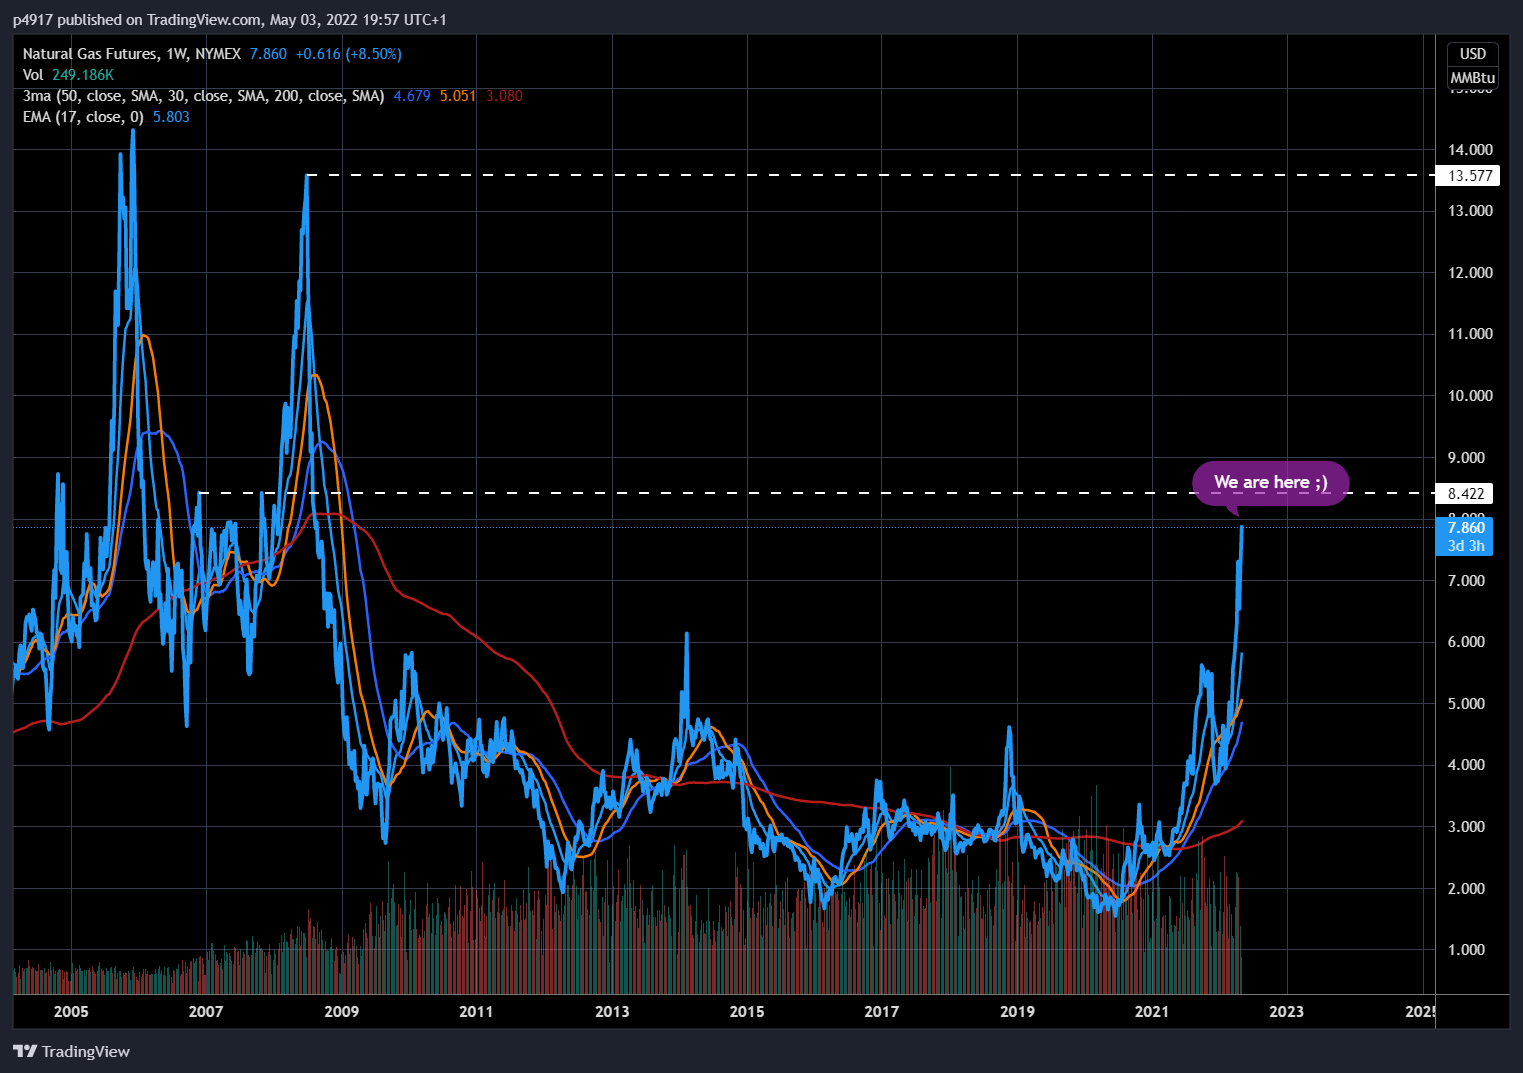This screenshot has height=1073, width=1523.
Task: Click the 2021 time axis label
Action: pos(1152,1011)
